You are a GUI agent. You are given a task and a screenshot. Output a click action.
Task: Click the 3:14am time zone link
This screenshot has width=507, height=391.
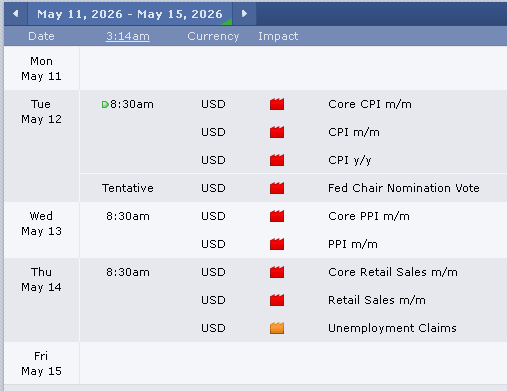(x=128, y=36)
